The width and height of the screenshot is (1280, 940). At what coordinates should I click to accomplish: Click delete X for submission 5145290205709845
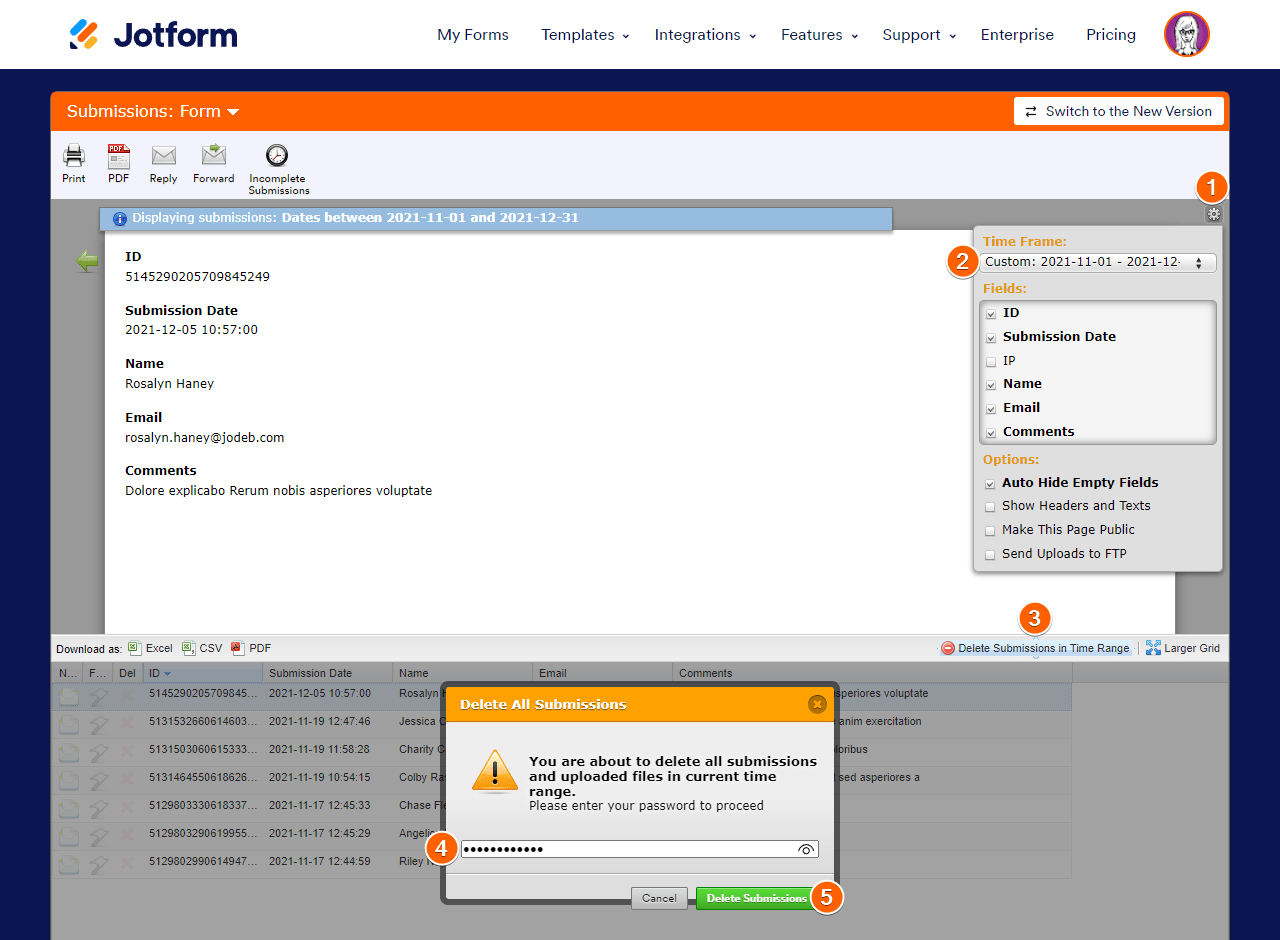pos(127,695)
